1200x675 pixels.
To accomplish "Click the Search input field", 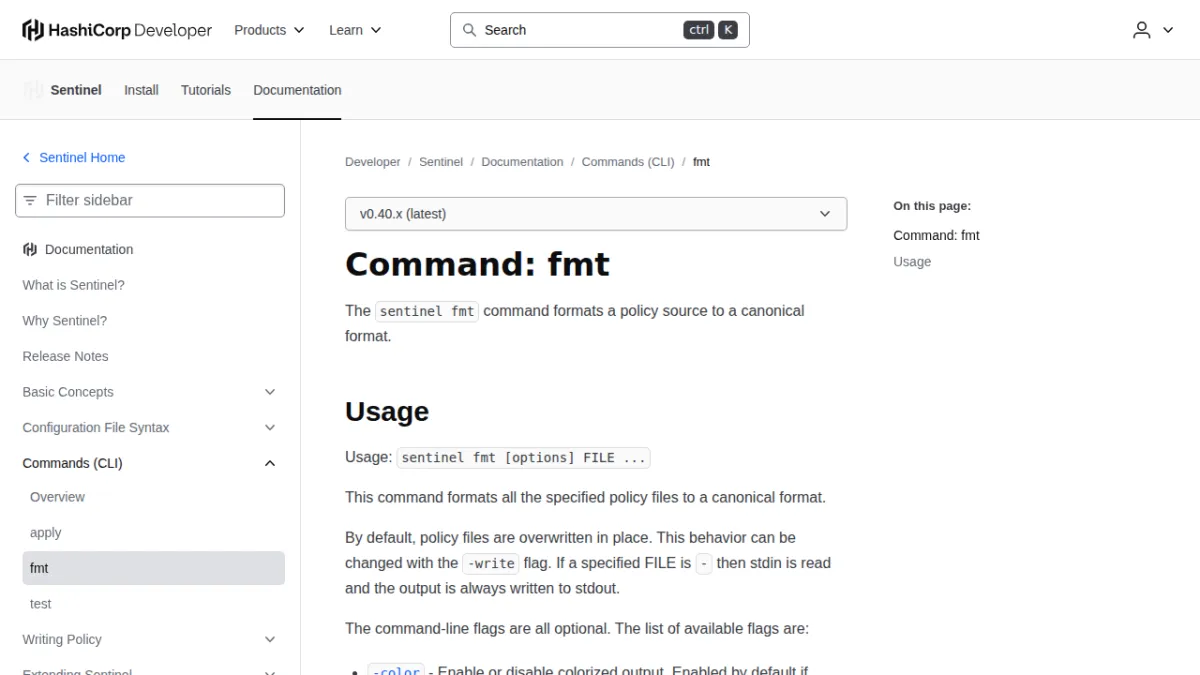I will tap(600, 30).
